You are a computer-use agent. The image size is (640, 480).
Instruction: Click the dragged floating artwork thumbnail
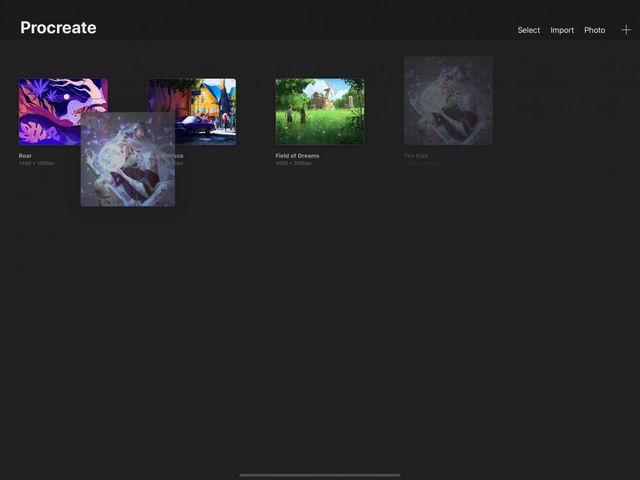128,159
